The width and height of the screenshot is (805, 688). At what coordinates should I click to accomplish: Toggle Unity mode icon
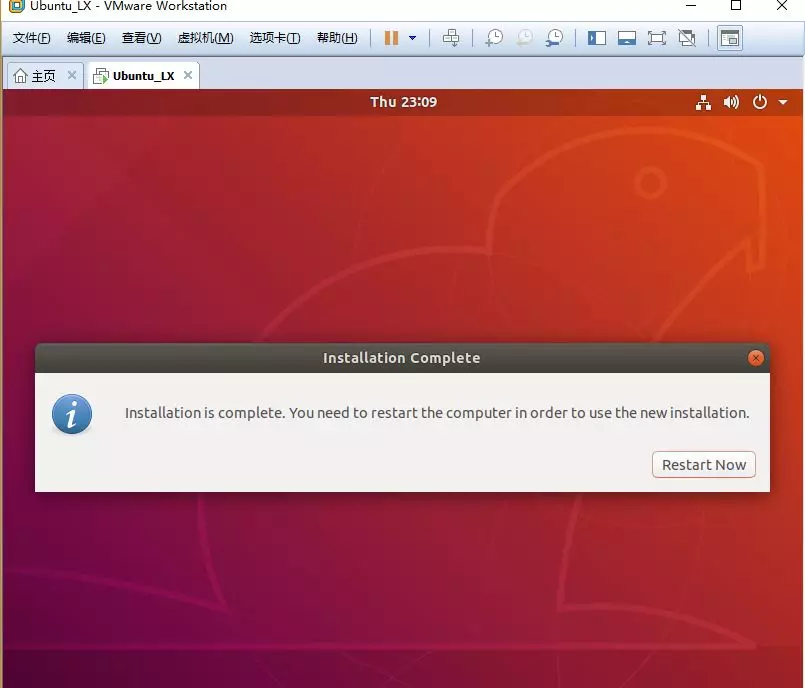point(687,38)
